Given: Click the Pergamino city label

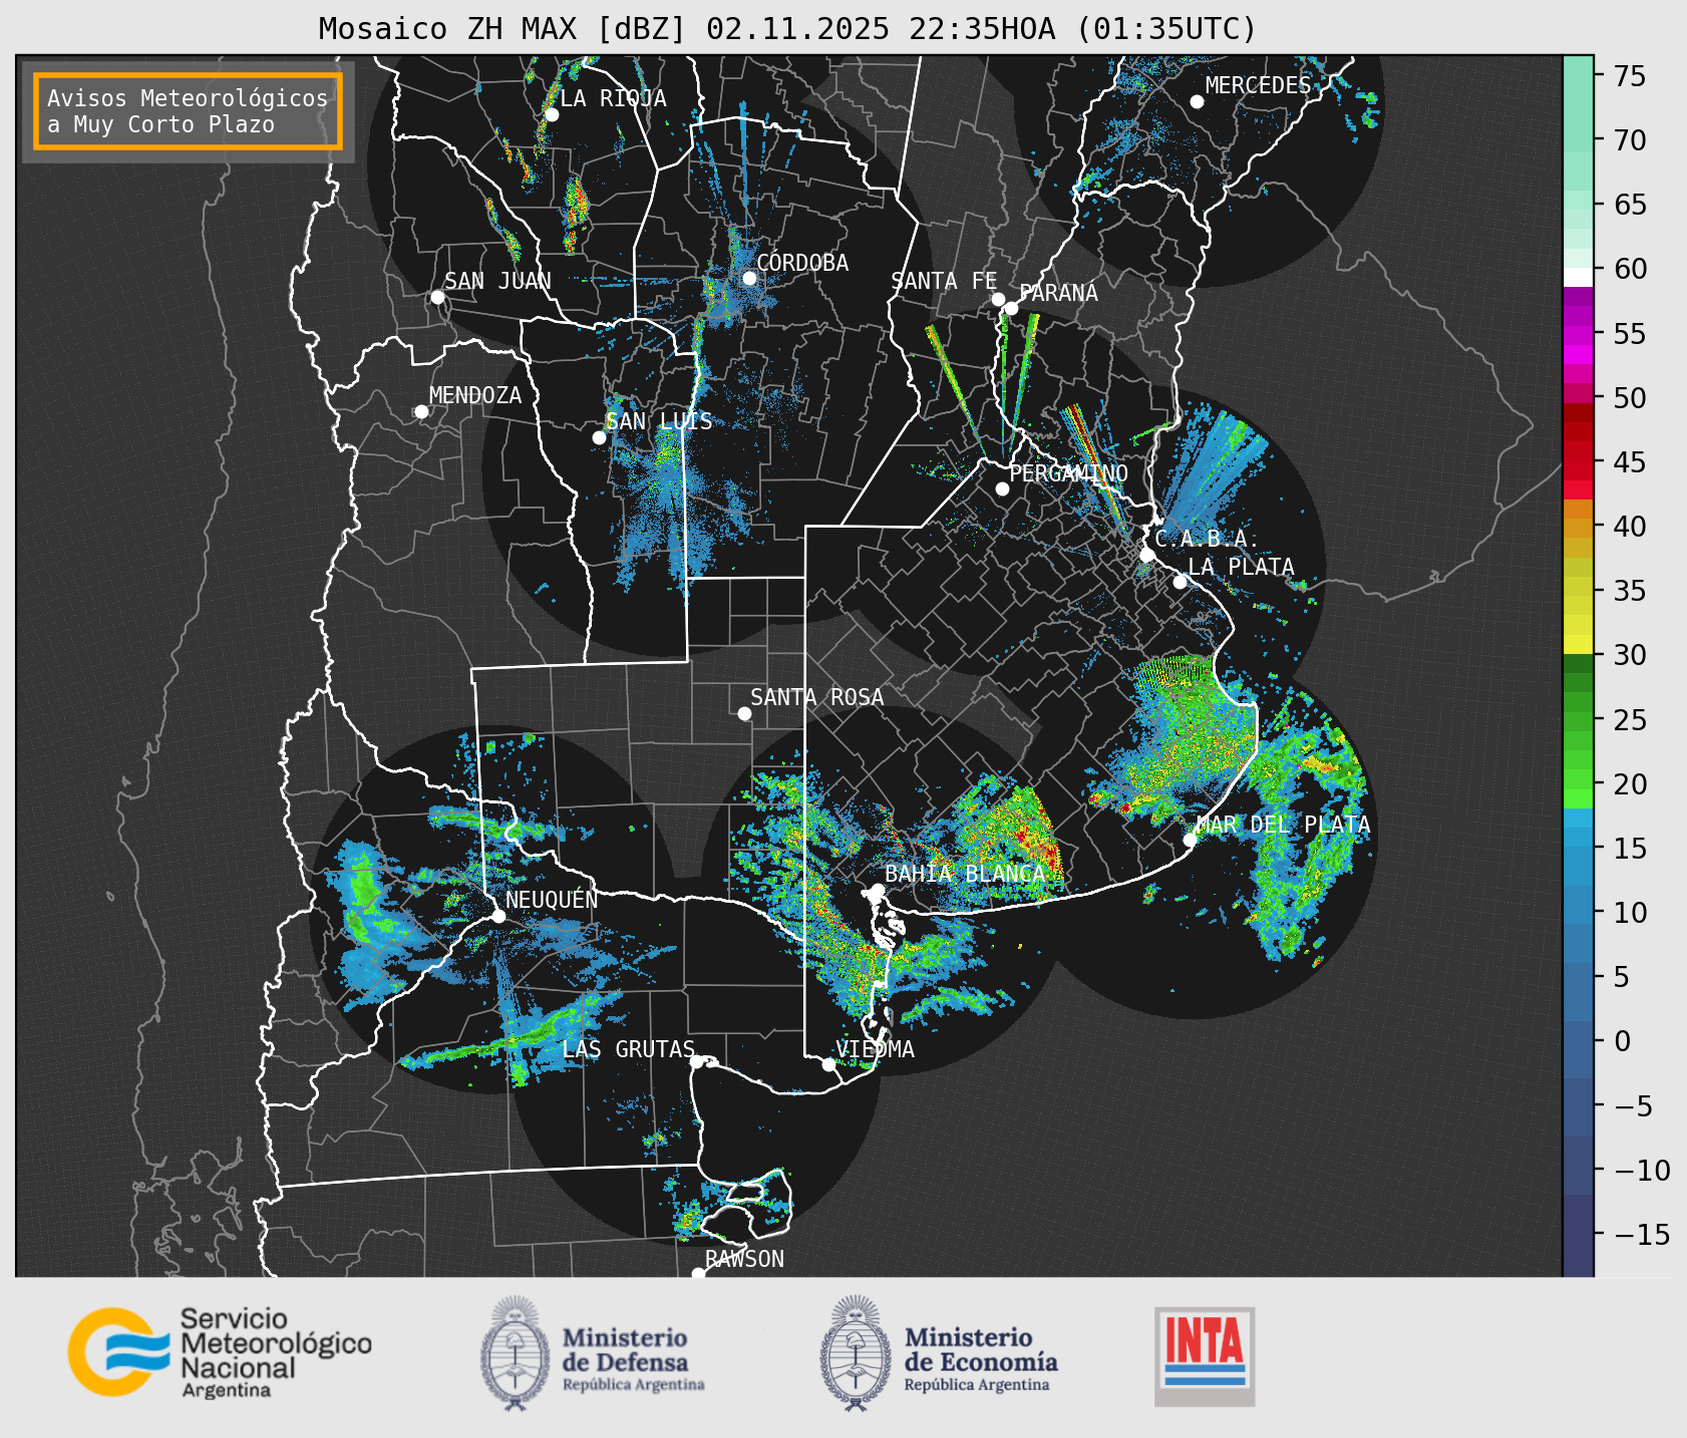Looking at the screenshot, I should point(1068,473).
